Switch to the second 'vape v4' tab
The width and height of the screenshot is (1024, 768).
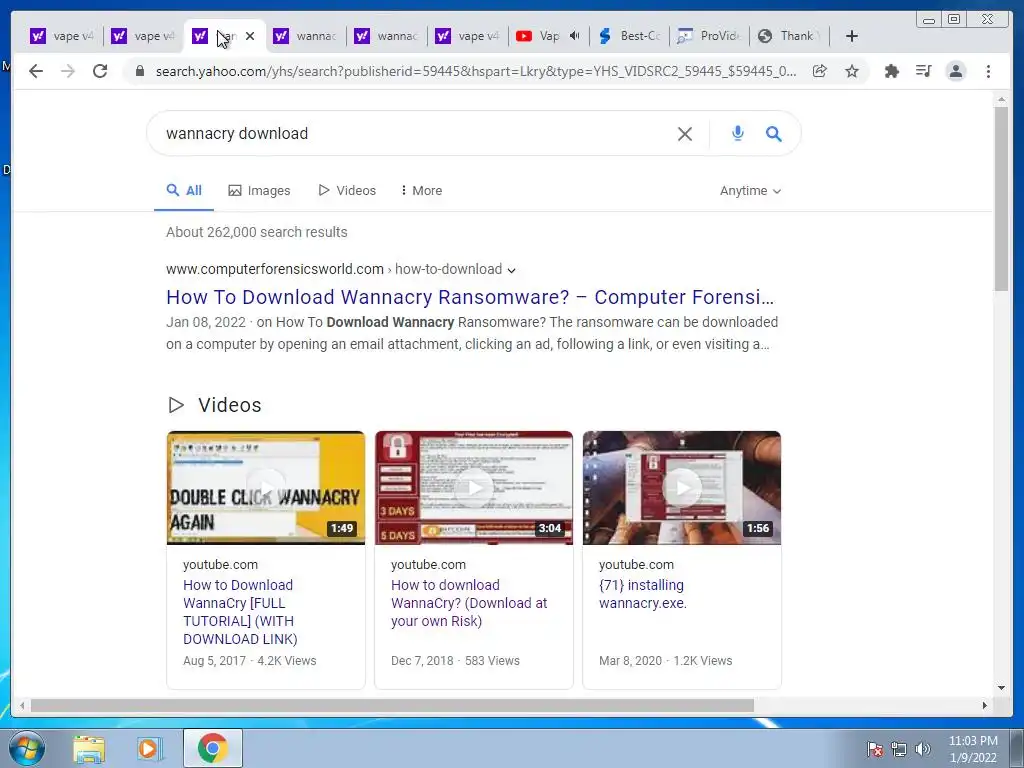pyautogui.click(x=143, y=36)
